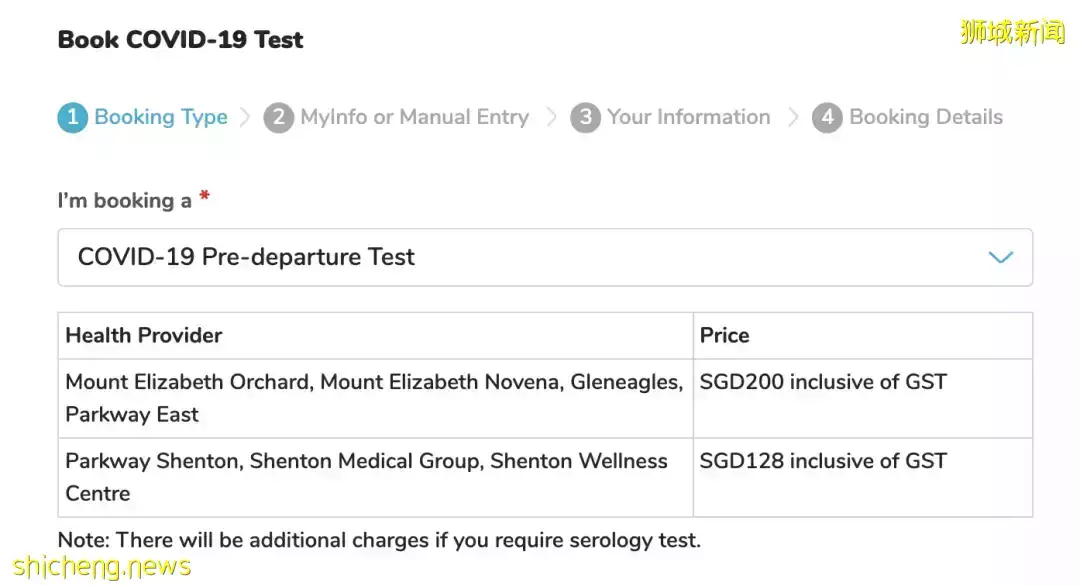Open the Your Information step
Viewport: 1080px width, 586px height.
click(688, 118)
